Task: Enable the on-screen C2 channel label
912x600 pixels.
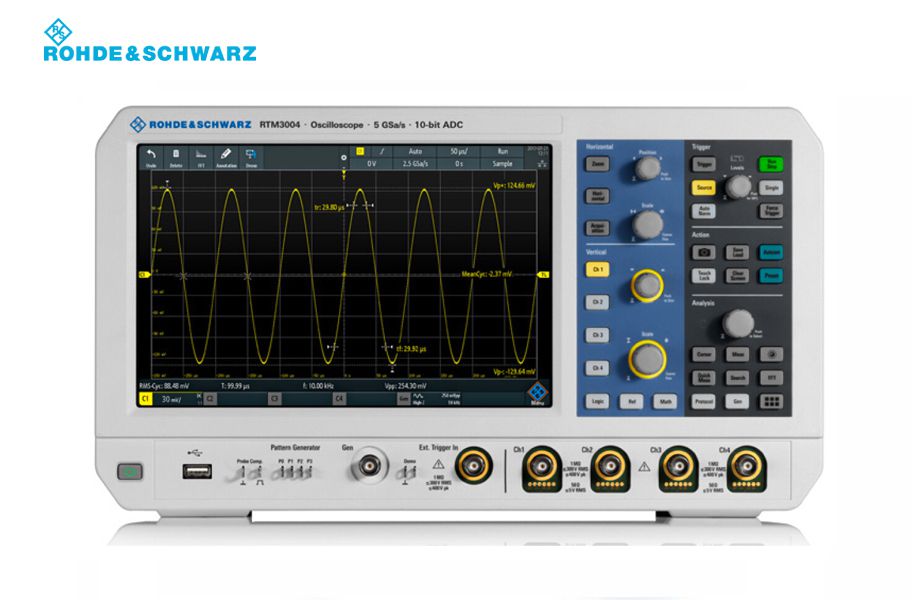Action: point(209,399)
